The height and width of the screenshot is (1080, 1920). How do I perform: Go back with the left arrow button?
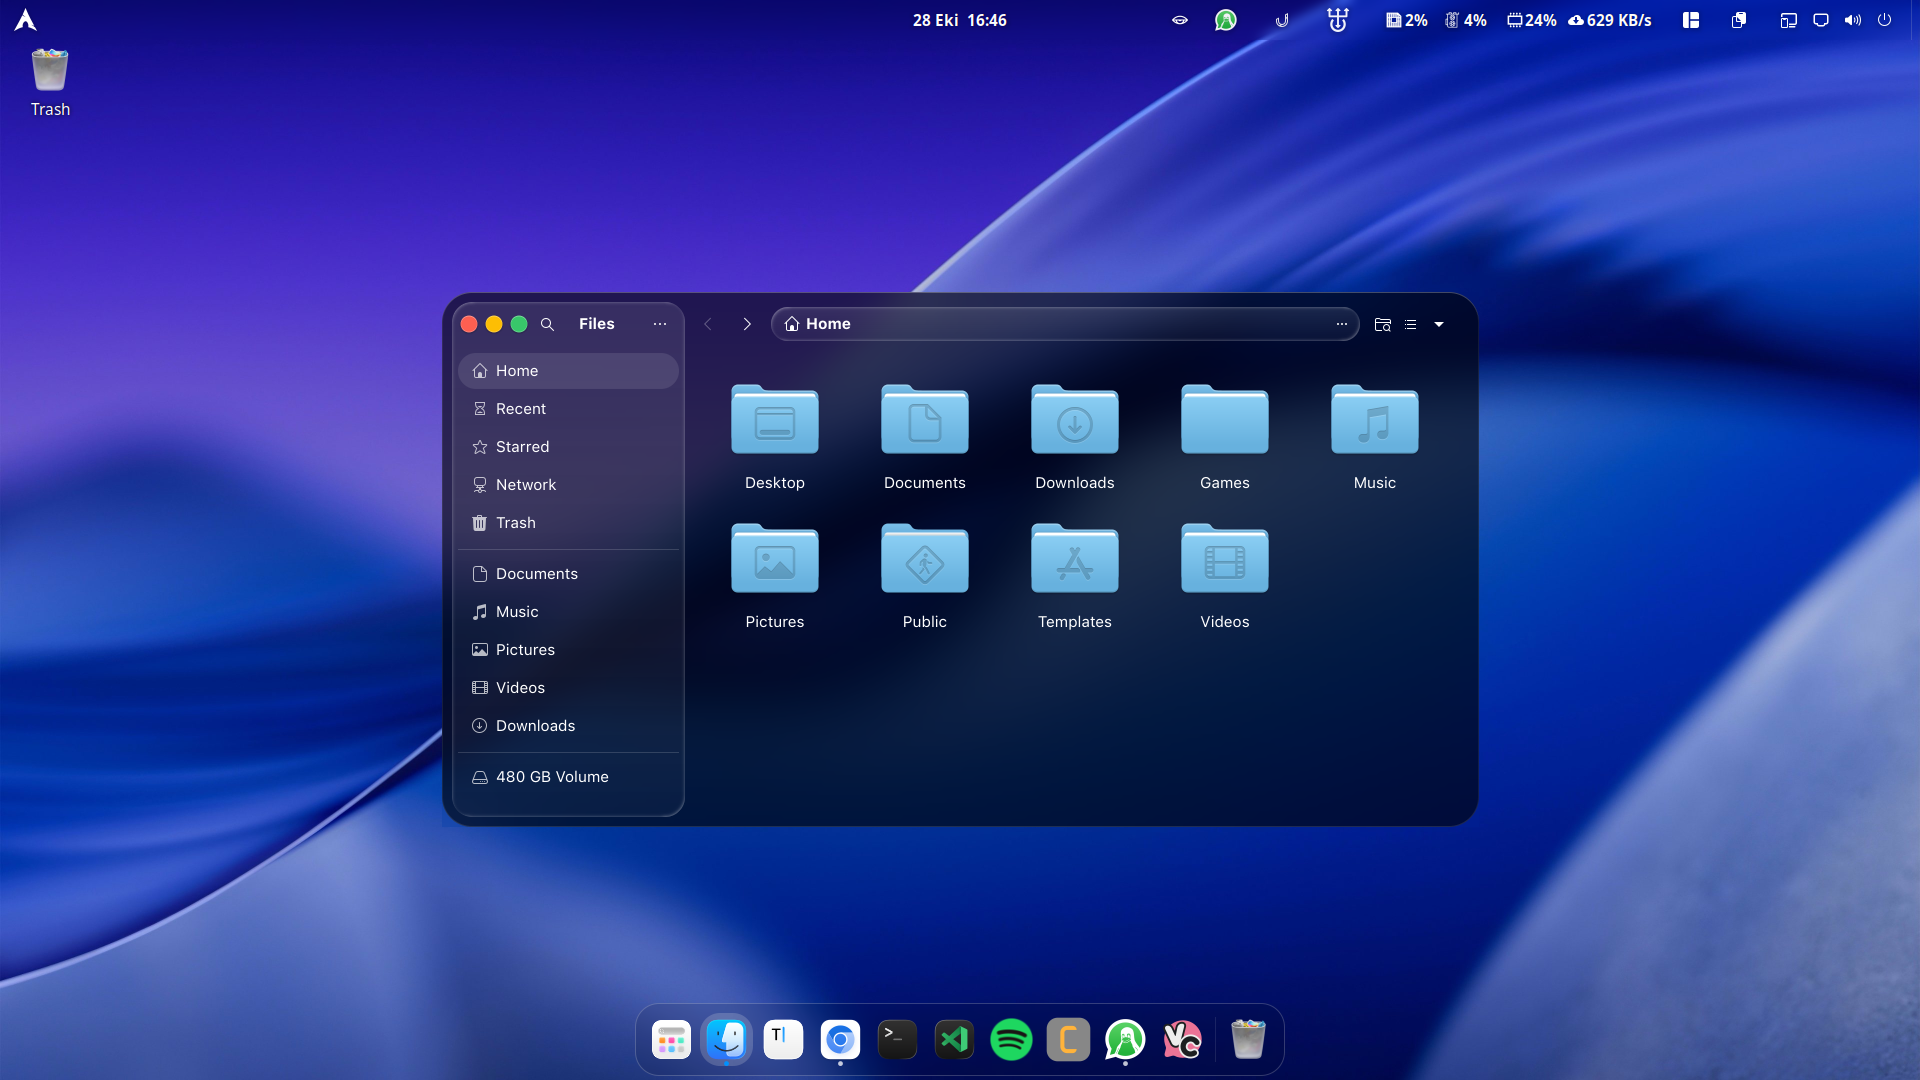pos(708,324)
